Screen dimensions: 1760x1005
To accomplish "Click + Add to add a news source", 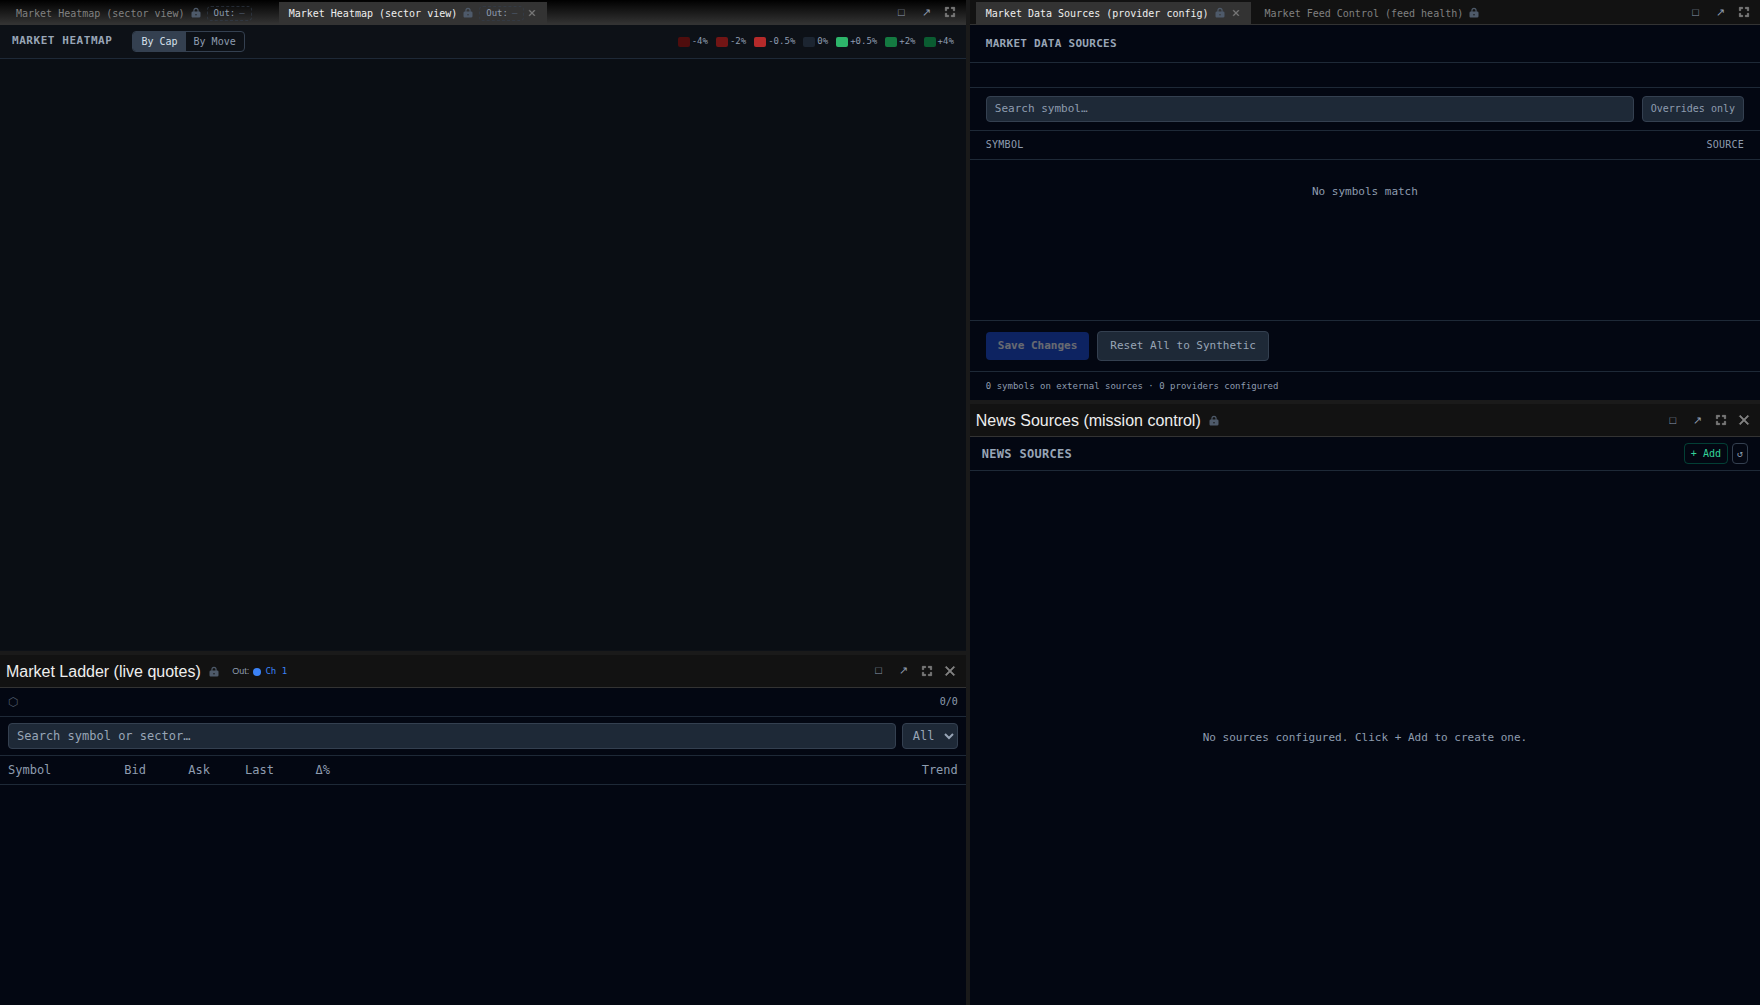I will click(1705, 454).
